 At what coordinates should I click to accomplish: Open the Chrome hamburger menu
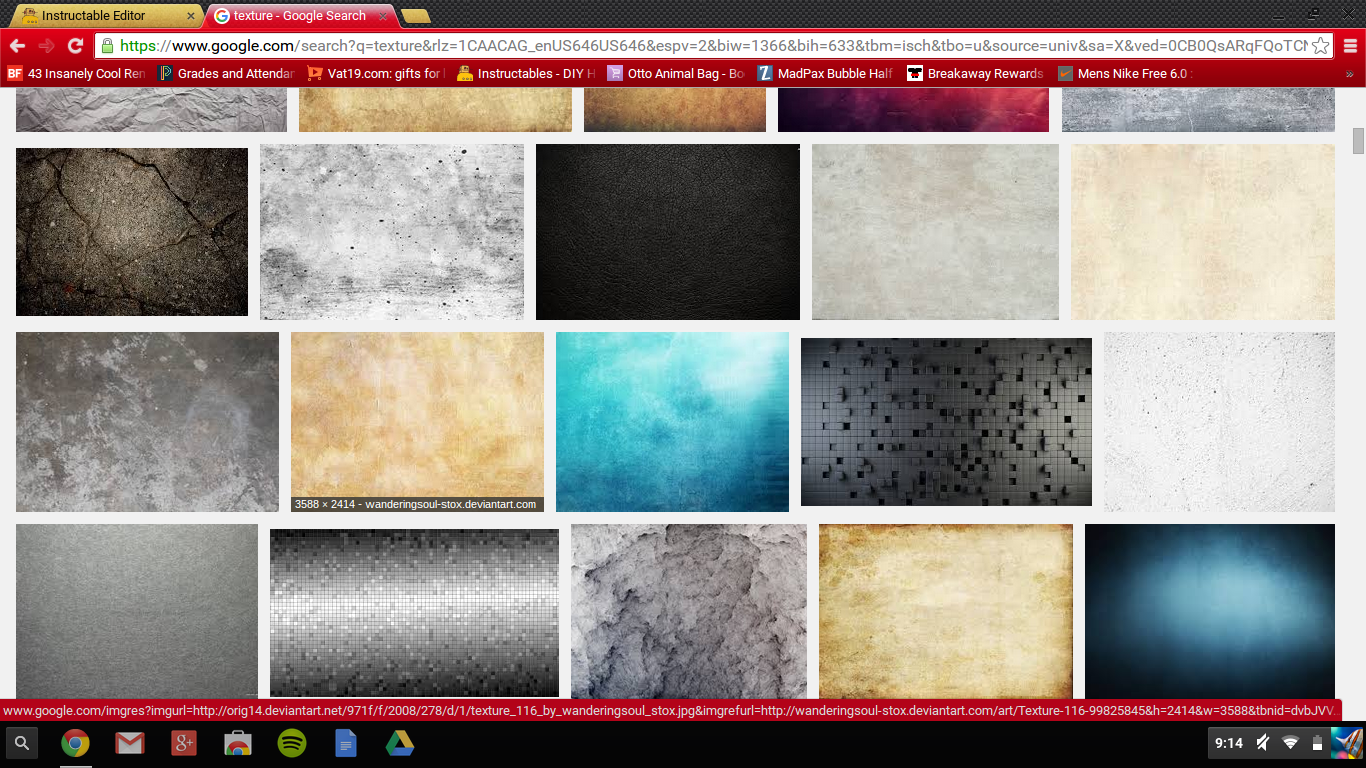click(1350, 46)
